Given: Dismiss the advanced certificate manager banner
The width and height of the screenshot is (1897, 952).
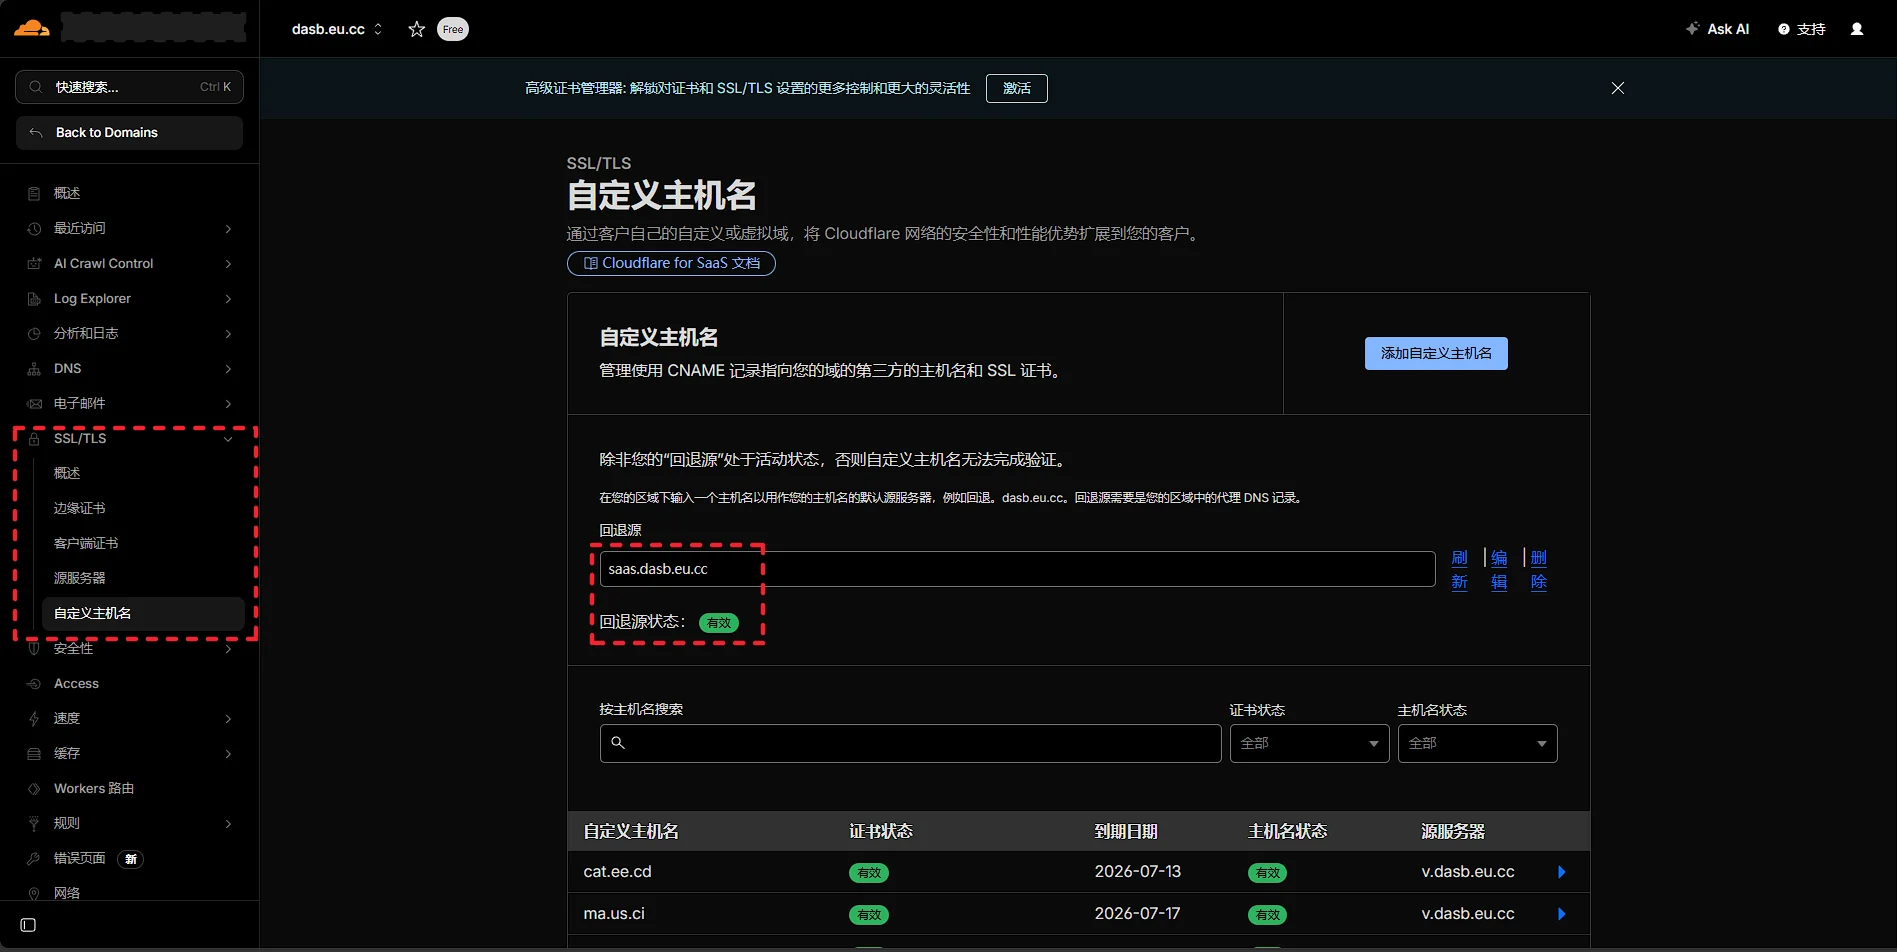Looking at the screenshot, I should [x=1618, y=88].
